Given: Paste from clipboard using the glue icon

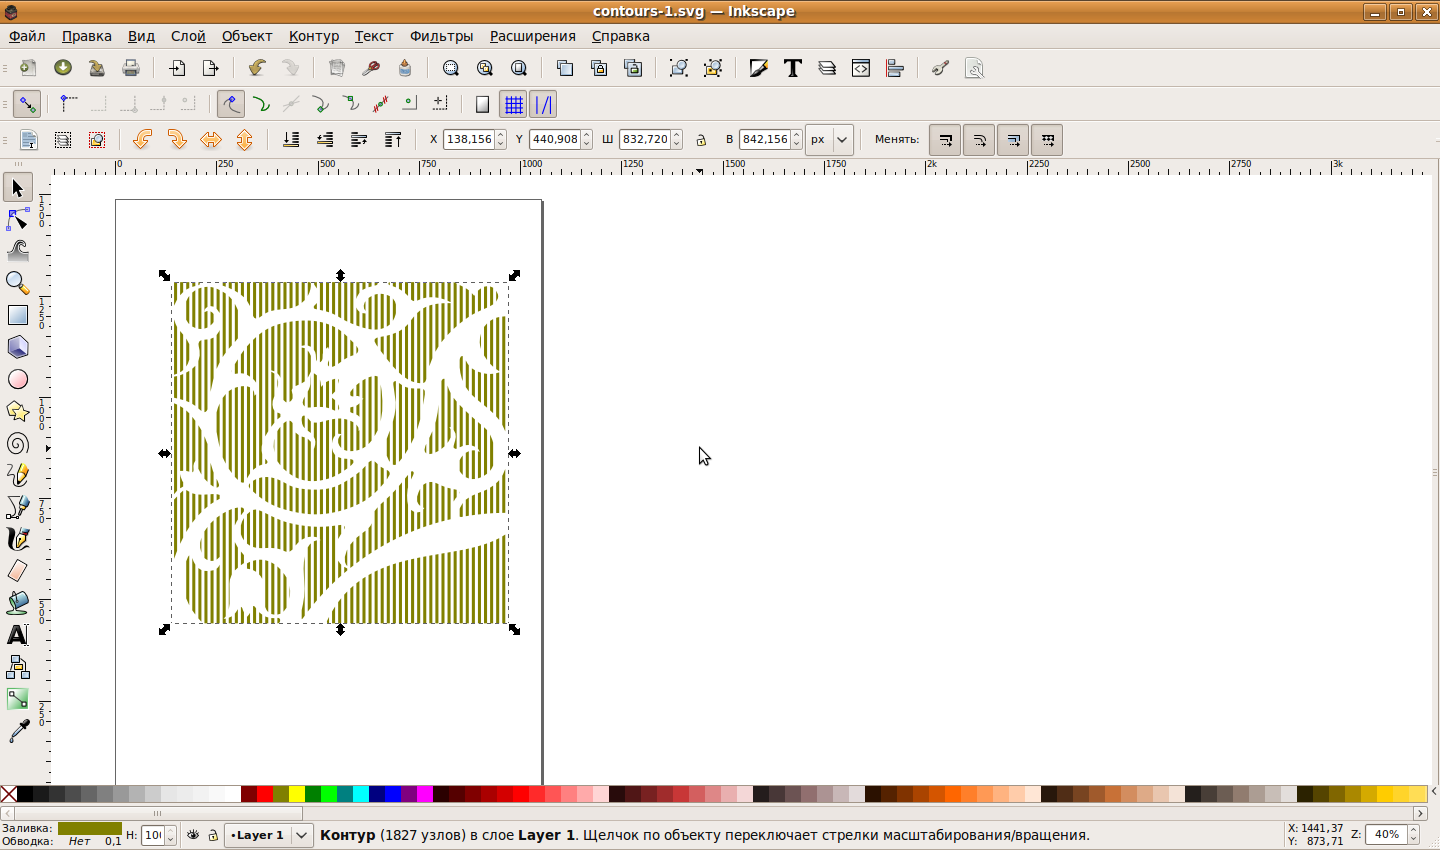Looking at the screenshot, I should (405, 68).
